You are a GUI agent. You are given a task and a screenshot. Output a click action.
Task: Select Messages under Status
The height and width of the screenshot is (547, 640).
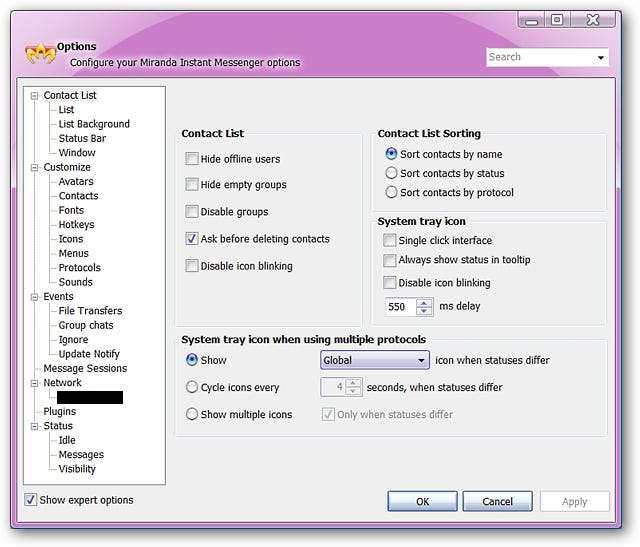(x=81, y=455)
